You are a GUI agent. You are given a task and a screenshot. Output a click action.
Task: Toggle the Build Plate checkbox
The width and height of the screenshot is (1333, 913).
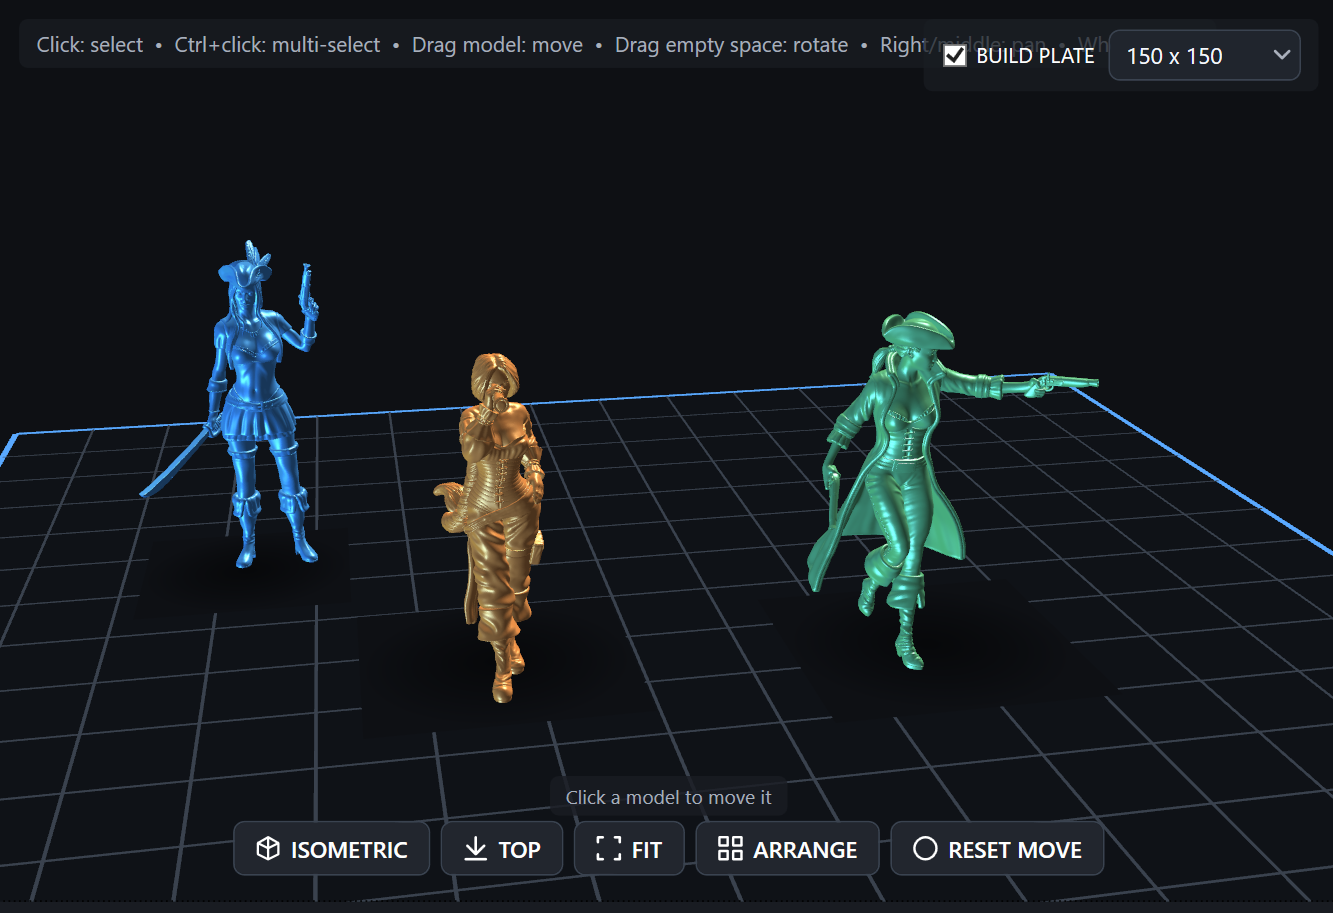tap(955, 56)
